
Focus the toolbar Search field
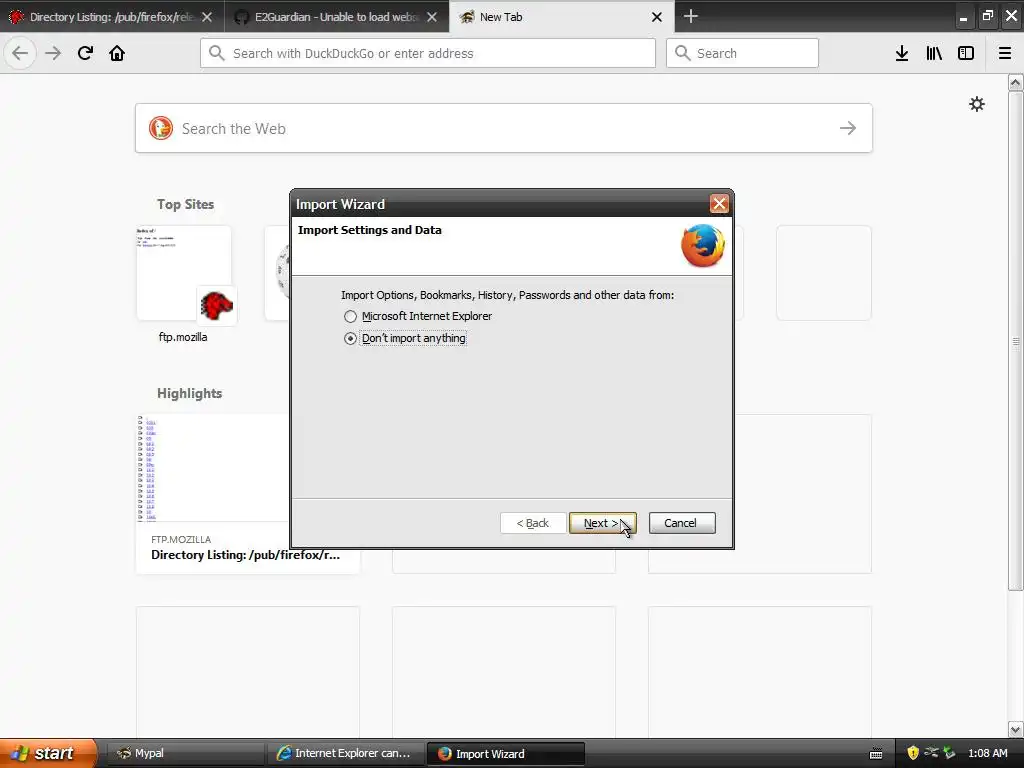click(x=742, y=53)
